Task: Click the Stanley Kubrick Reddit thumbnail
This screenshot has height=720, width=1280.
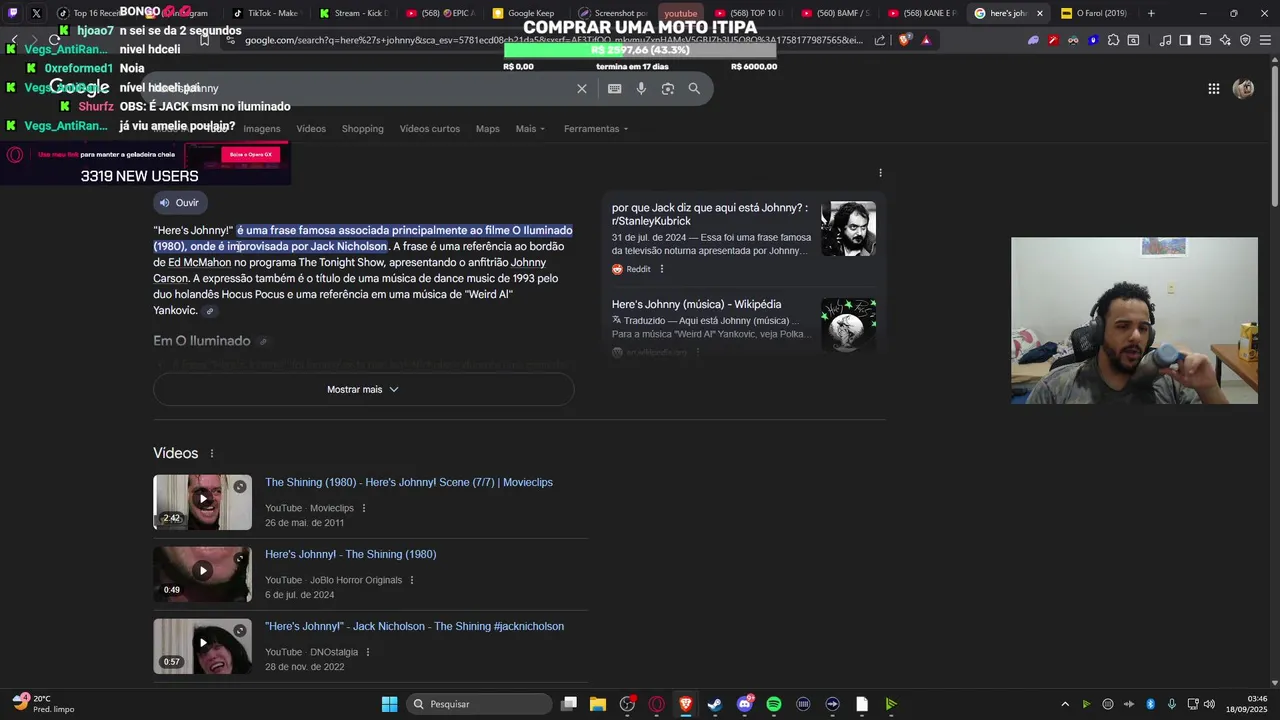Action: [848, 228]
